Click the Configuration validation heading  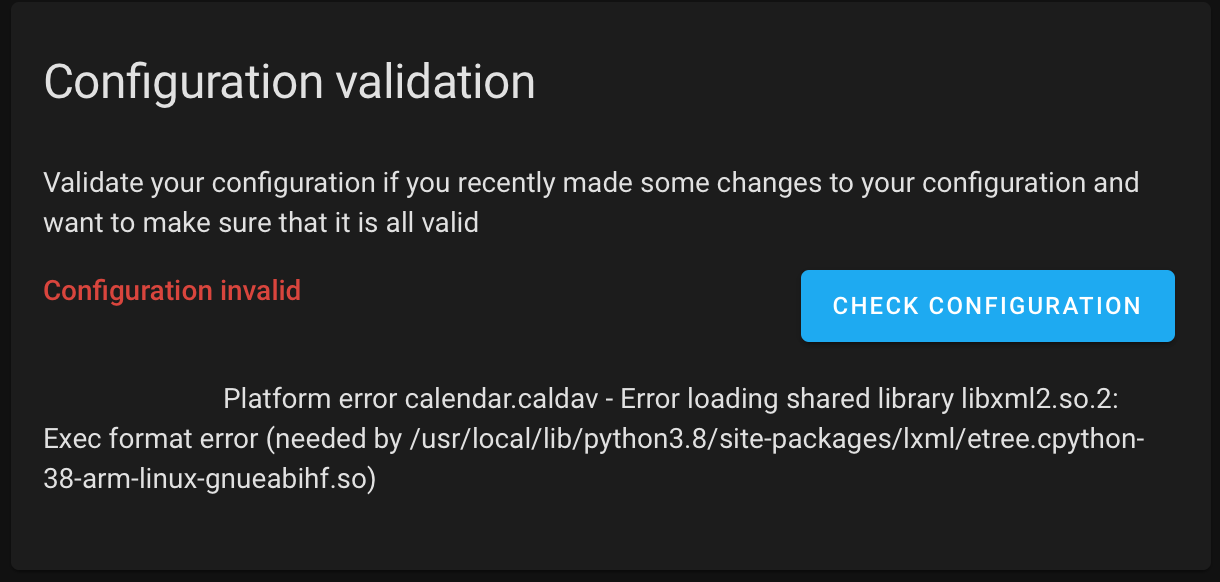(x=288, y=82)
